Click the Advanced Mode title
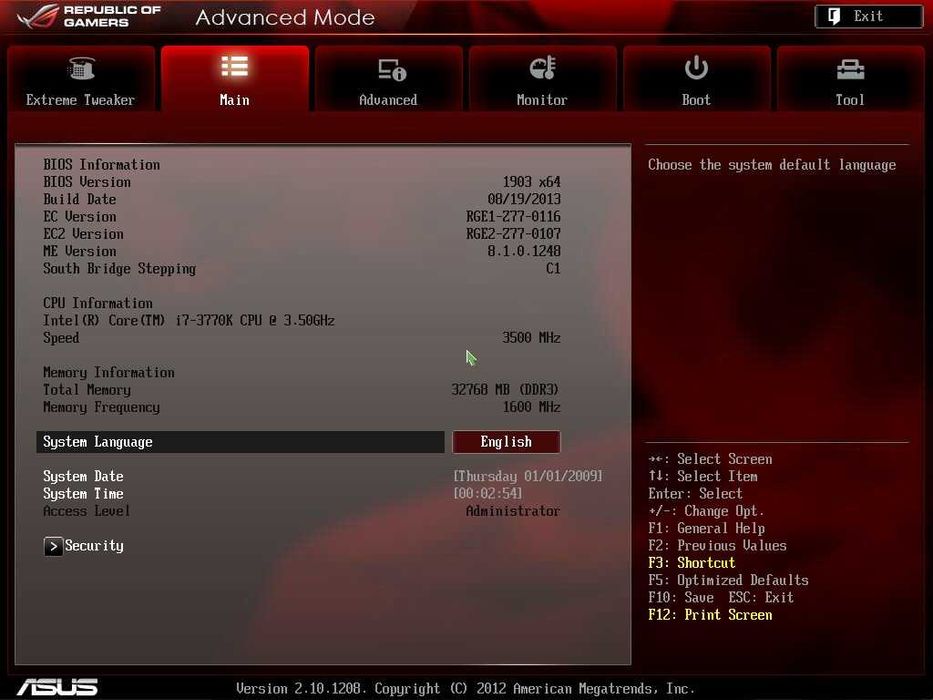The height and width of the screenshot is (700, 933). (x=285, y=17)
